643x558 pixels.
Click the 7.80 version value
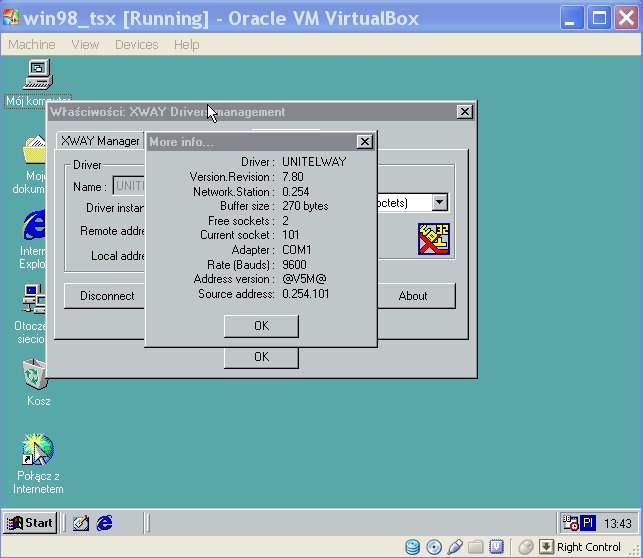(x=293, y=177)
